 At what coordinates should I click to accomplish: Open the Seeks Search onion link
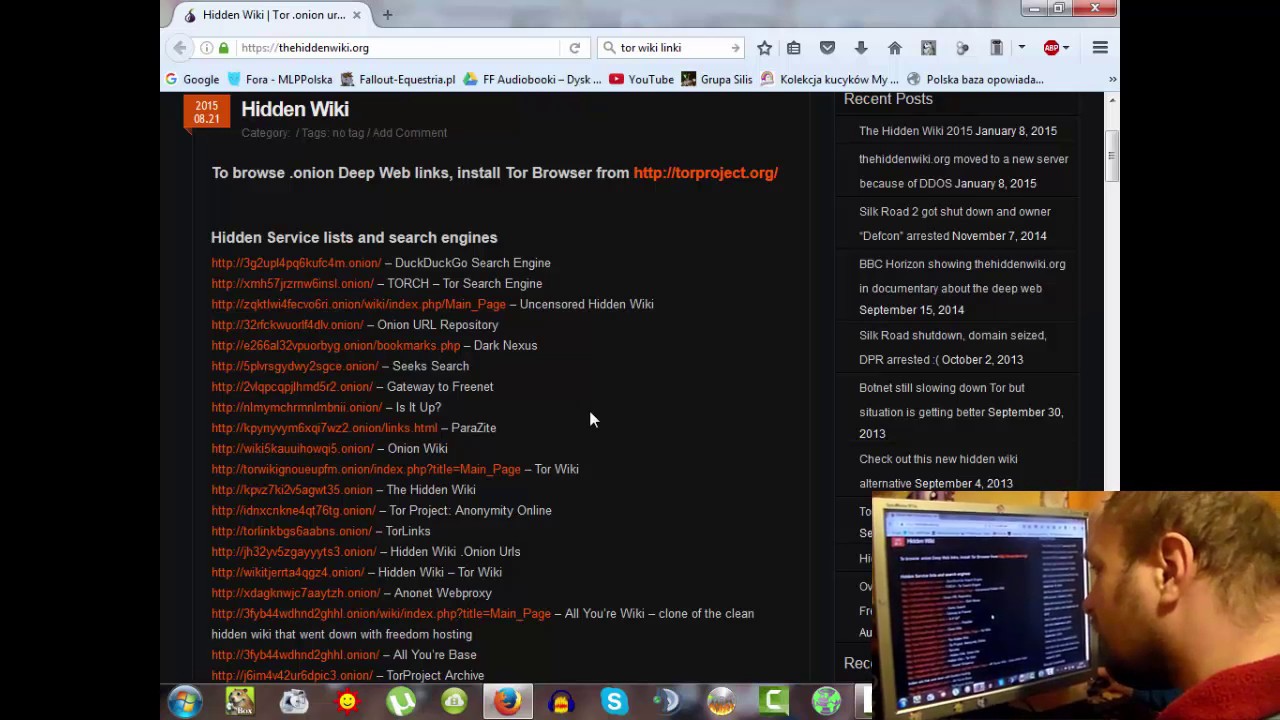point(294,366)
